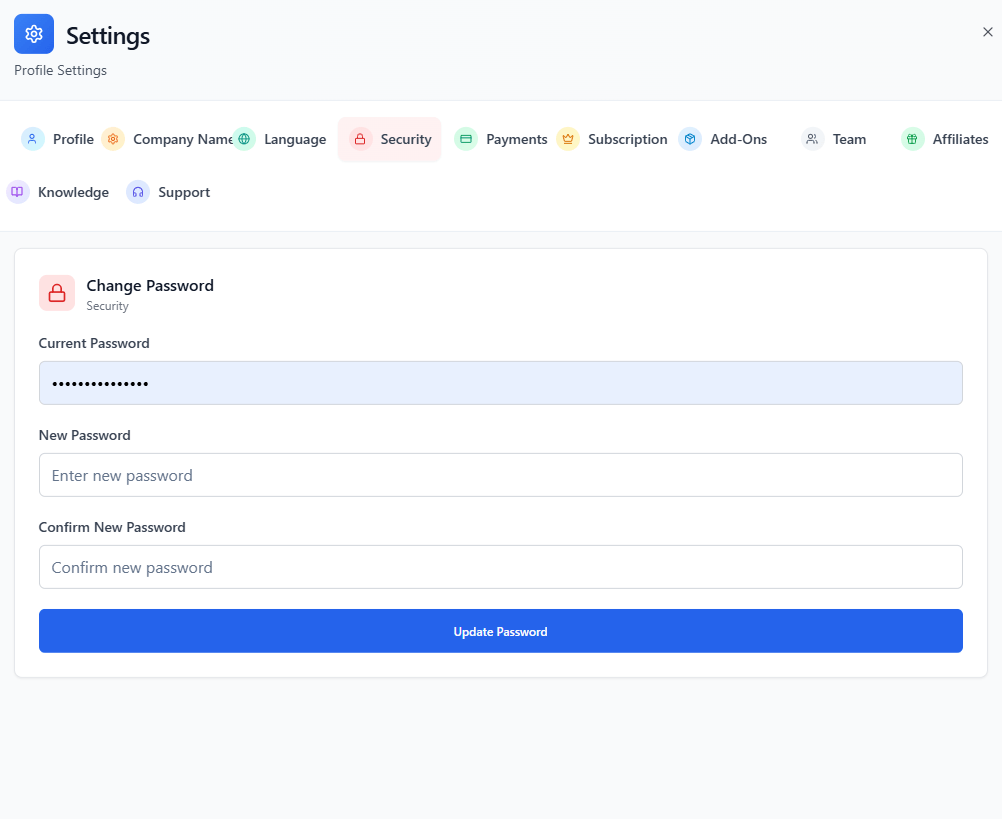1002x819 pixels.
Task: Select the Profile person icon
Action: pos(32,139)
